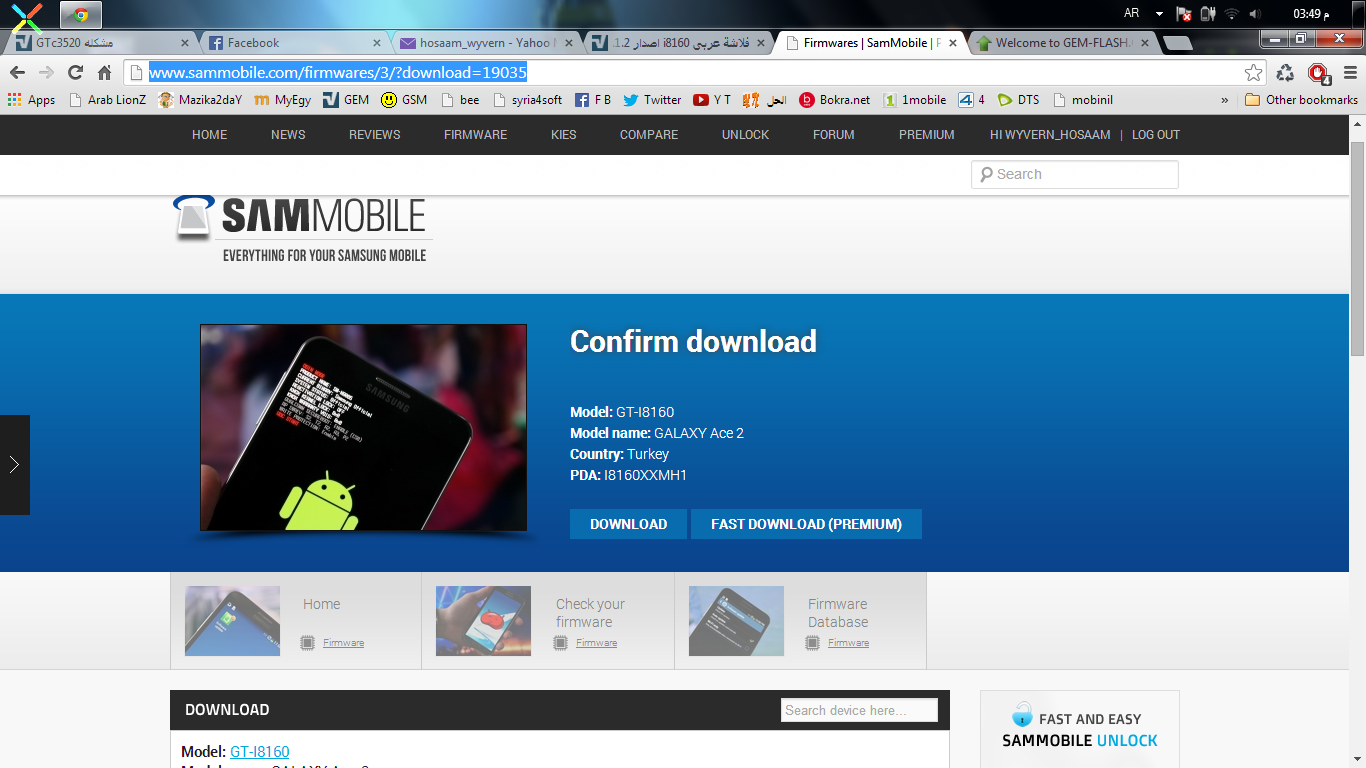Click the volume speaker tray icon
Screen dimensions: 1366x768
pos(1255,14)
